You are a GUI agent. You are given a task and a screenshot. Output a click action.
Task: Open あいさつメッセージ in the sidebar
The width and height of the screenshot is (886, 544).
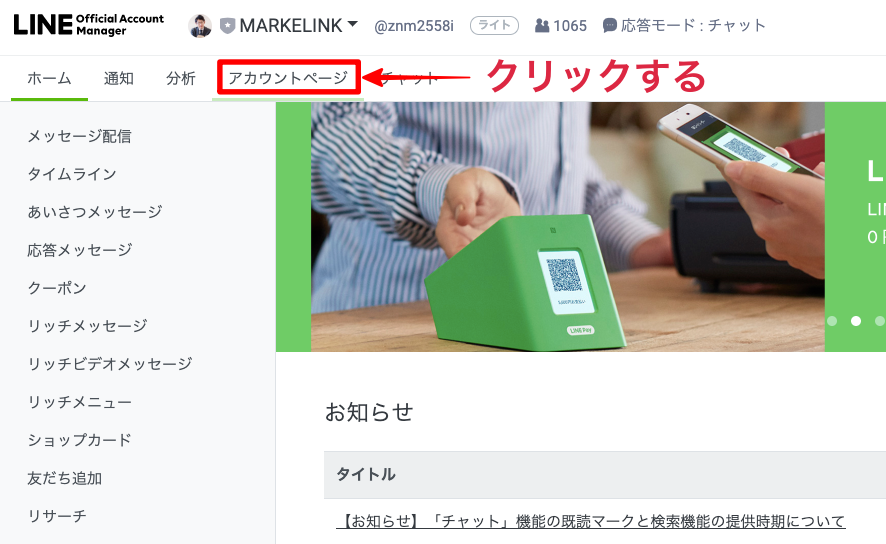coord(95,212)
